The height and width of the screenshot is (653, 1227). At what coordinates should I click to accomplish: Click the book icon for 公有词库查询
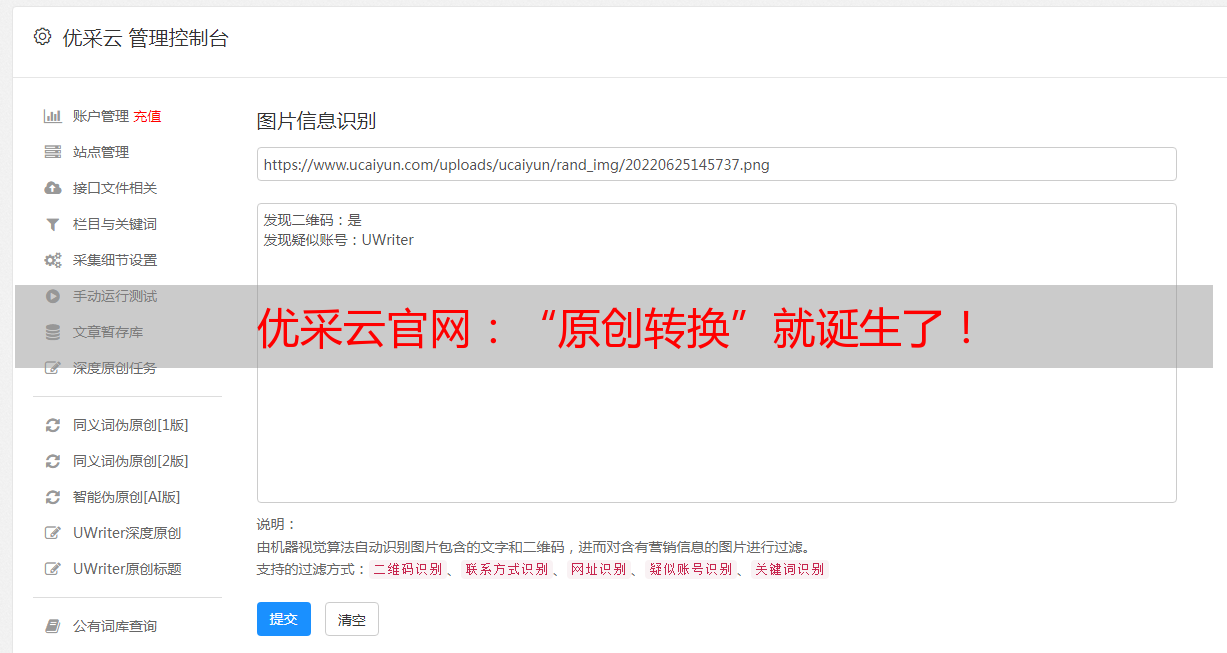53,626
